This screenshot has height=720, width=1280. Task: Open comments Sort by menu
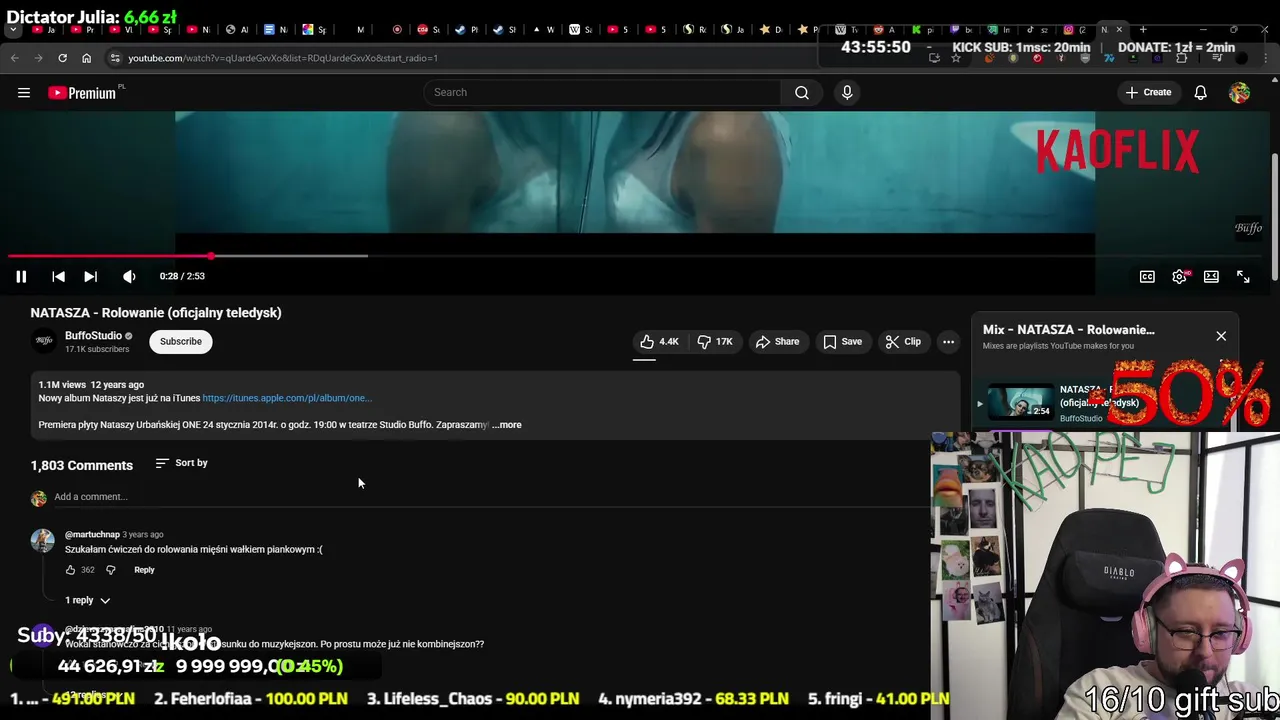182,463
